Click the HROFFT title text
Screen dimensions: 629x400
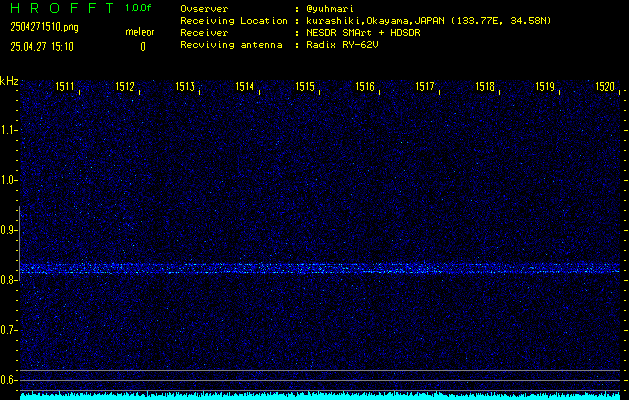pos(62,8)
